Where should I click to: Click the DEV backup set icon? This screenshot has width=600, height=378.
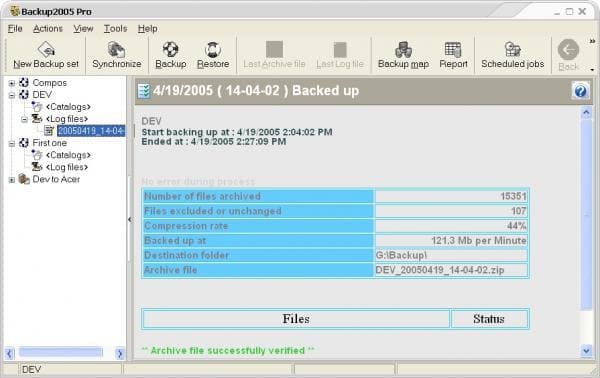coord(24,94)
